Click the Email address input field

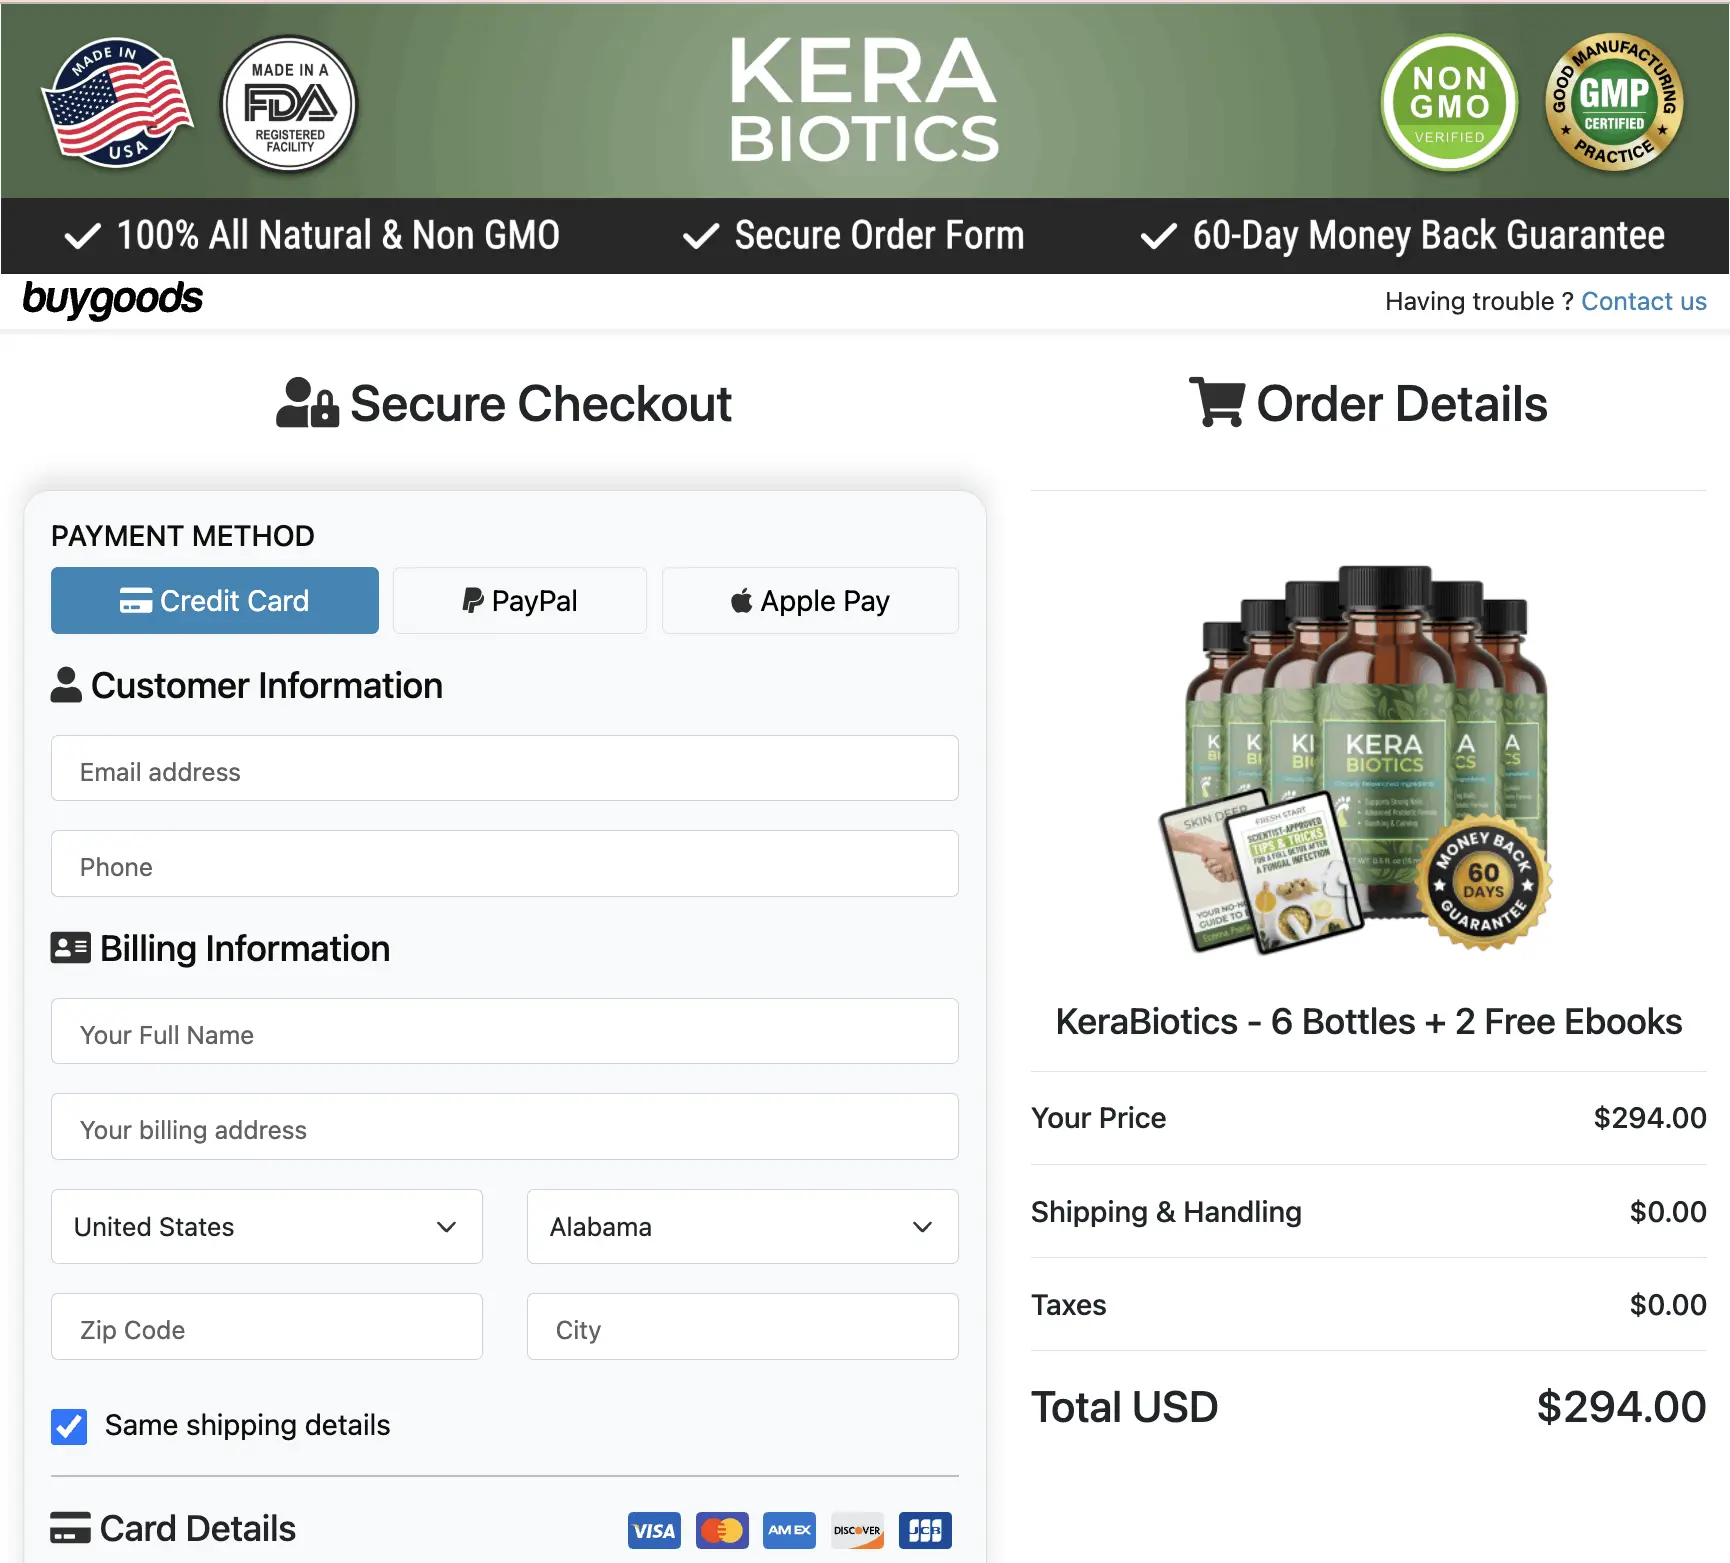coord(504,770)
